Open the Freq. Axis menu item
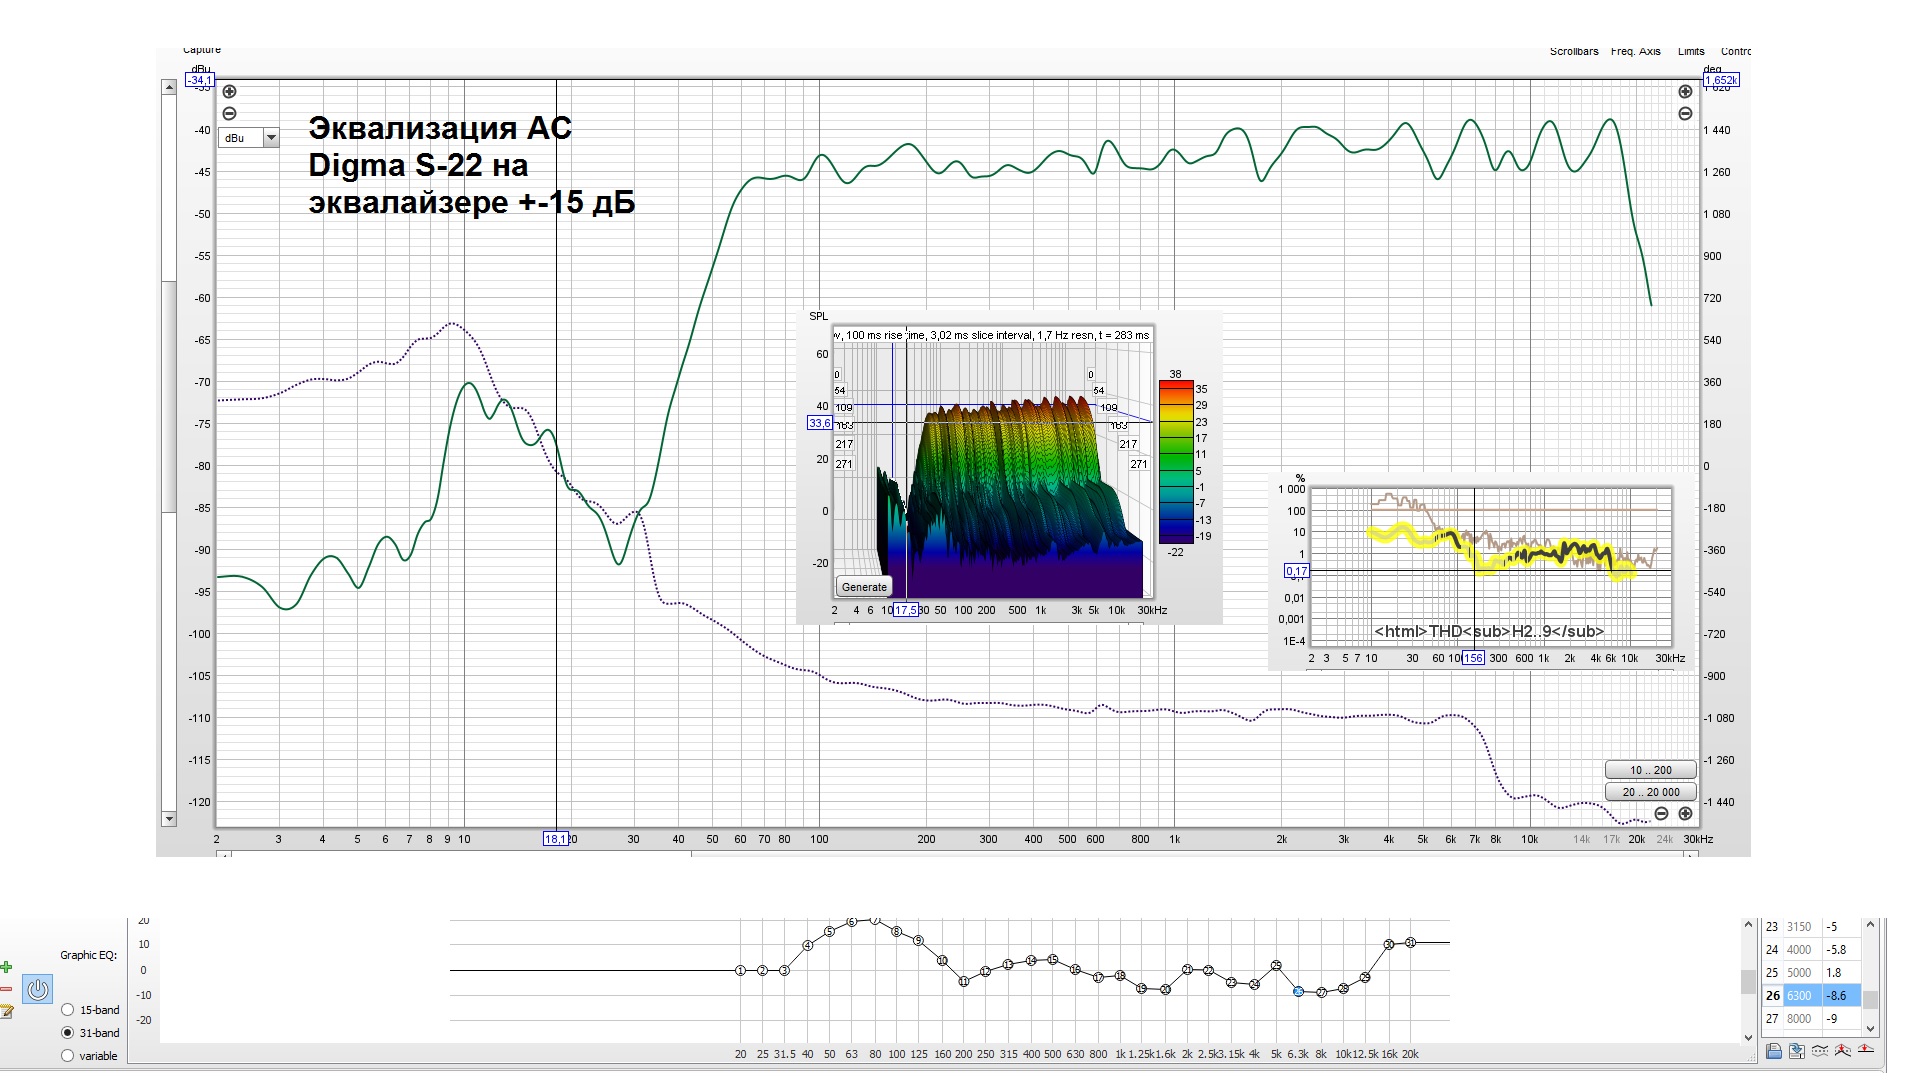 (1635, 52)
